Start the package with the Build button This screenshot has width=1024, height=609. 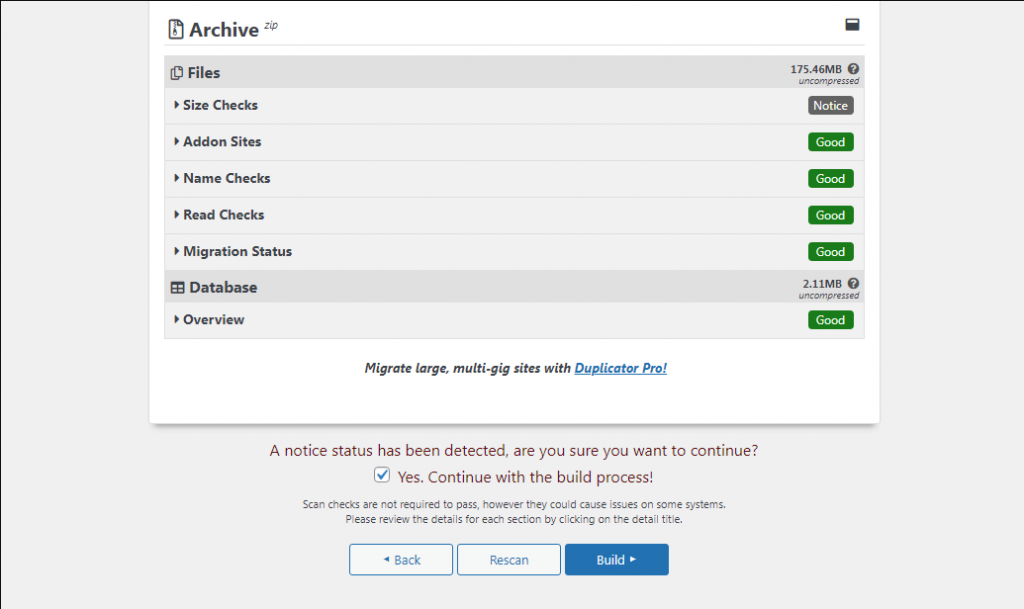coord(616,559)
